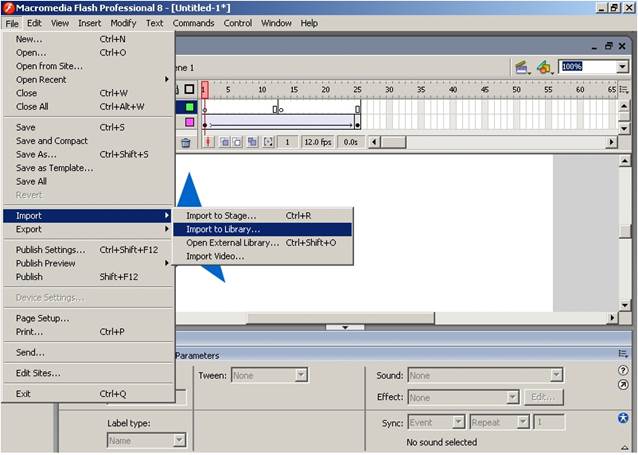
Task: Open the Window menu
Action: pyautogui.click(x=276, y=23)
